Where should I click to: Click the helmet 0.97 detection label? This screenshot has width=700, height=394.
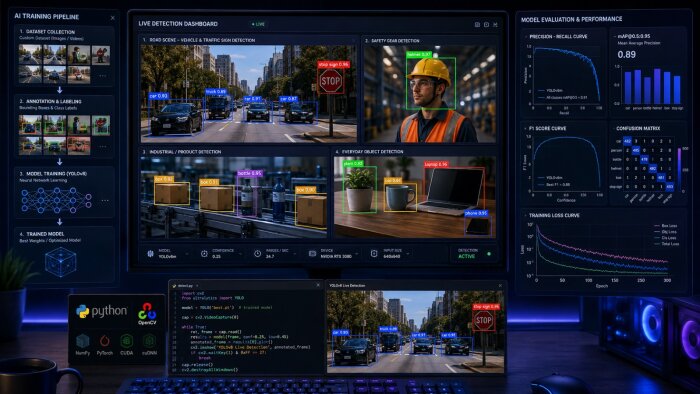tap(419, 54)
